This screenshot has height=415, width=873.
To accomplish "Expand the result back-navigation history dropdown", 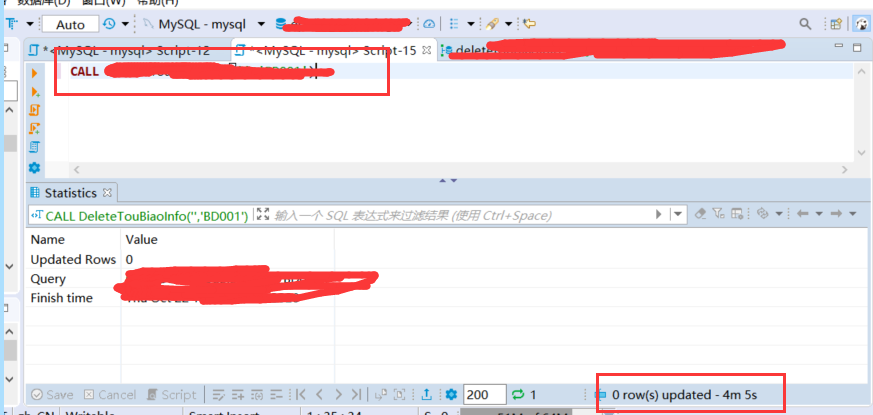I will point(819,214).
